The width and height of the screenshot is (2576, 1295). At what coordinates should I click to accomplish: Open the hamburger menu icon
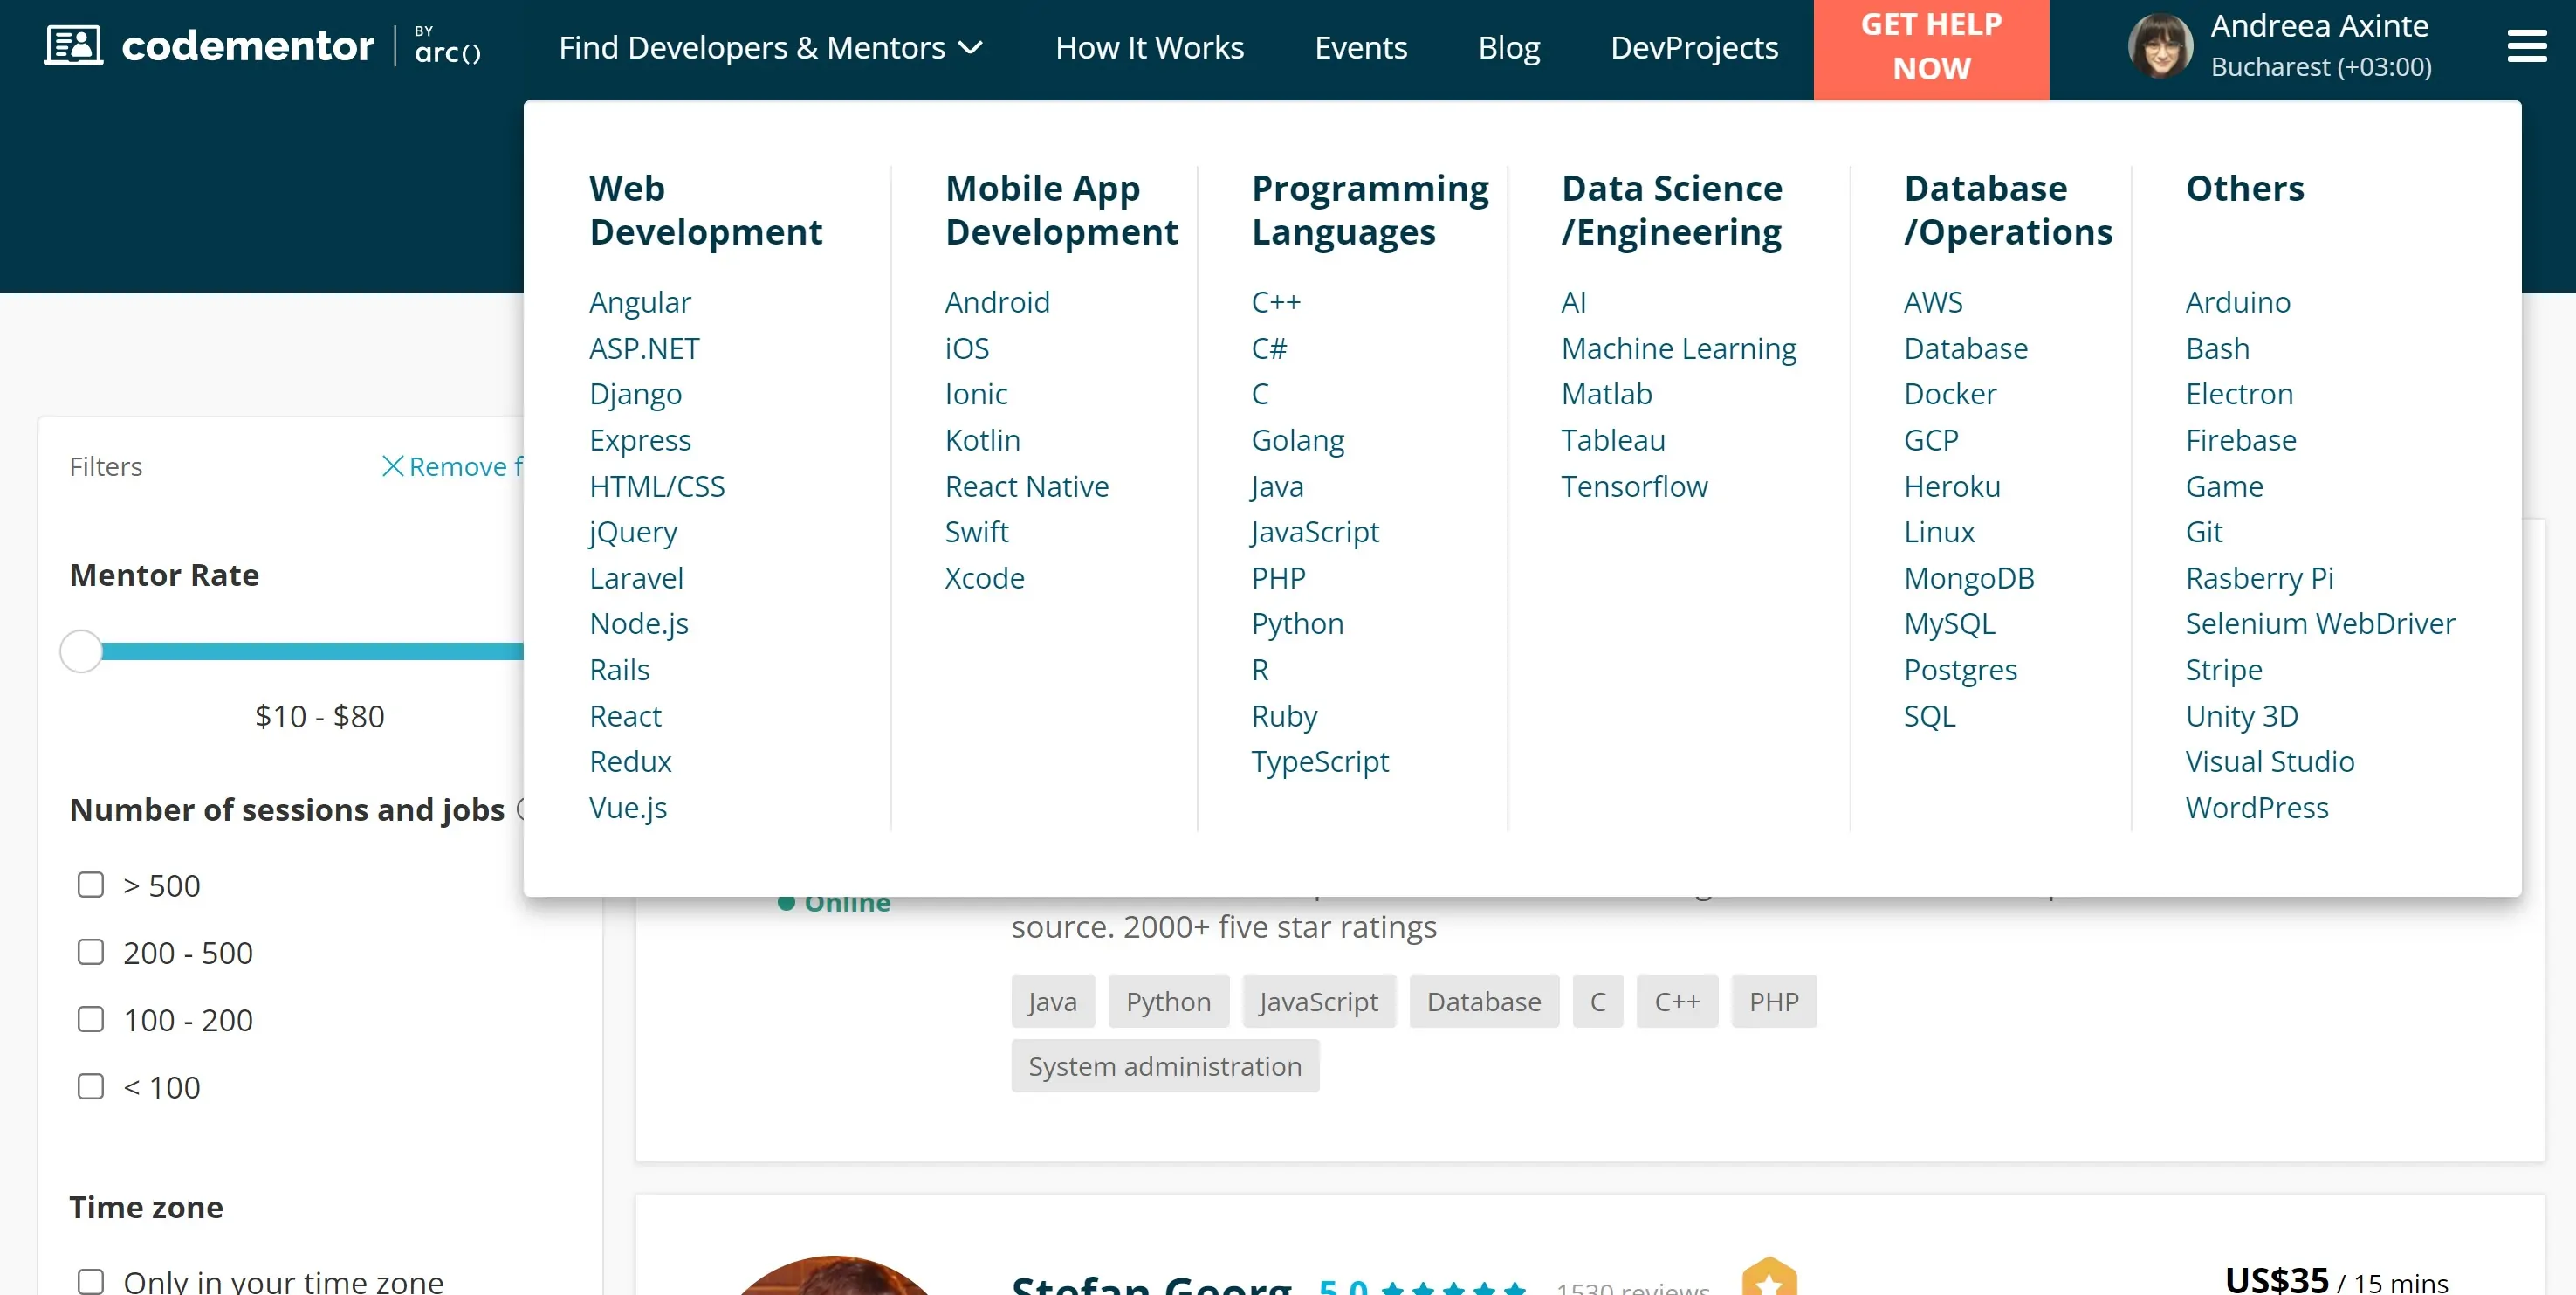pos(2526,46)
